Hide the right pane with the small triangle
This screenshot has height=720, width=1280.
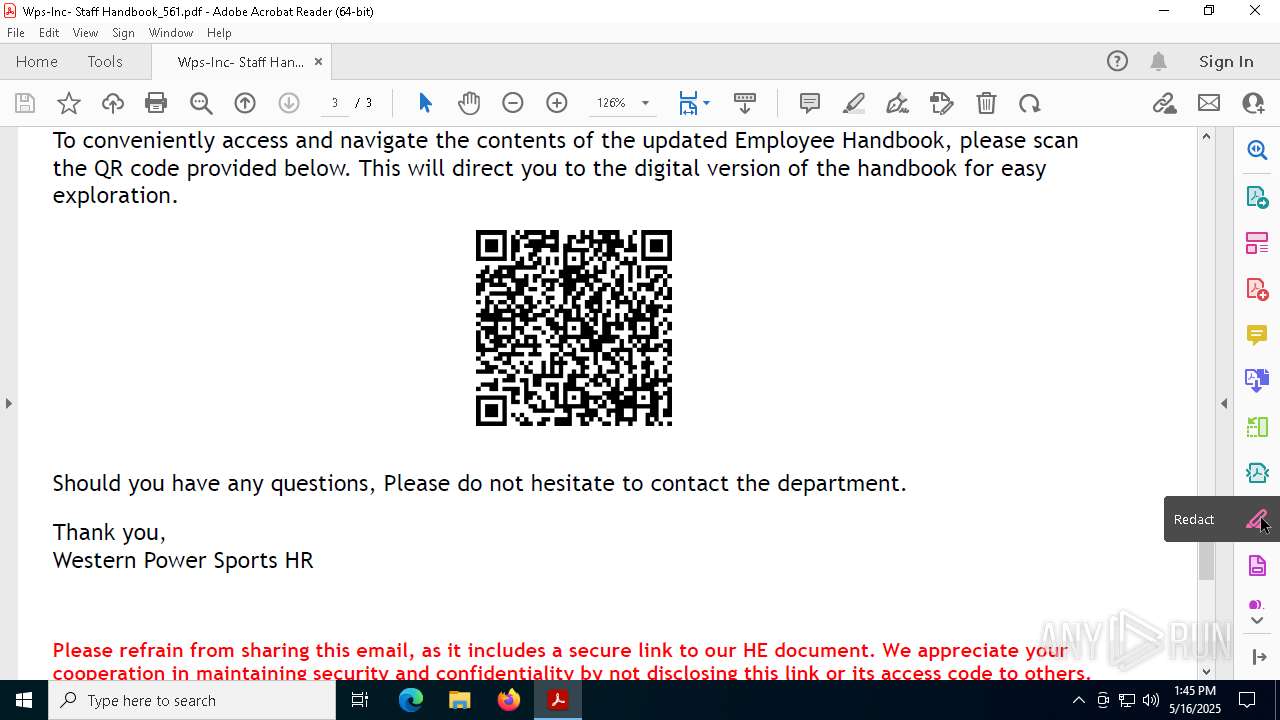1224,403
